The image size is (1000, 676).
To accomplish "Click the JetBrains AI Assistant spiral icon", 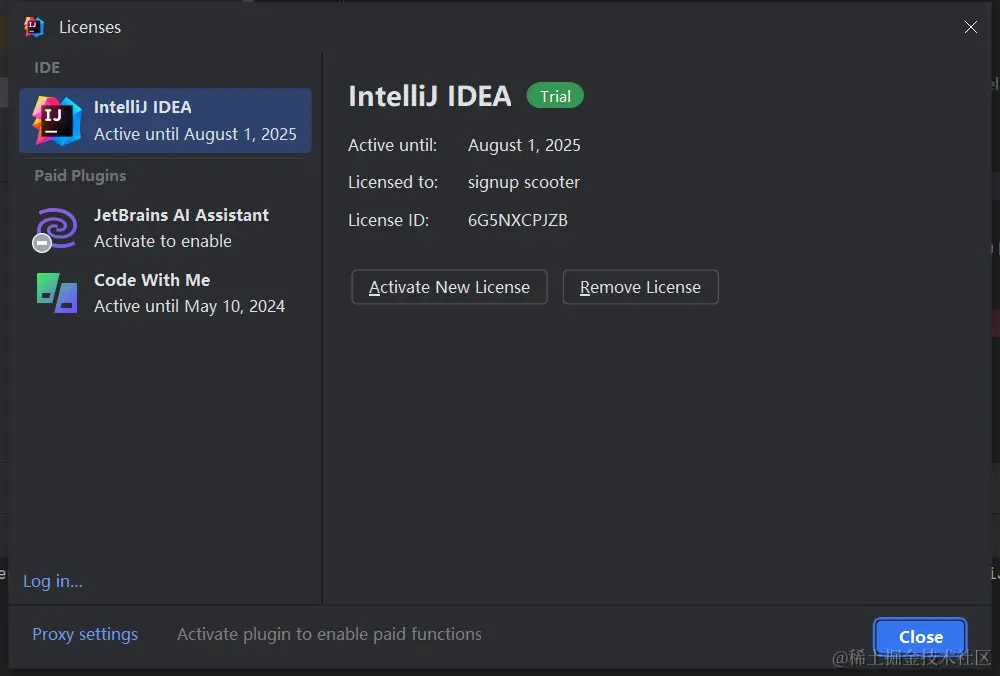I will coord(57,227).
